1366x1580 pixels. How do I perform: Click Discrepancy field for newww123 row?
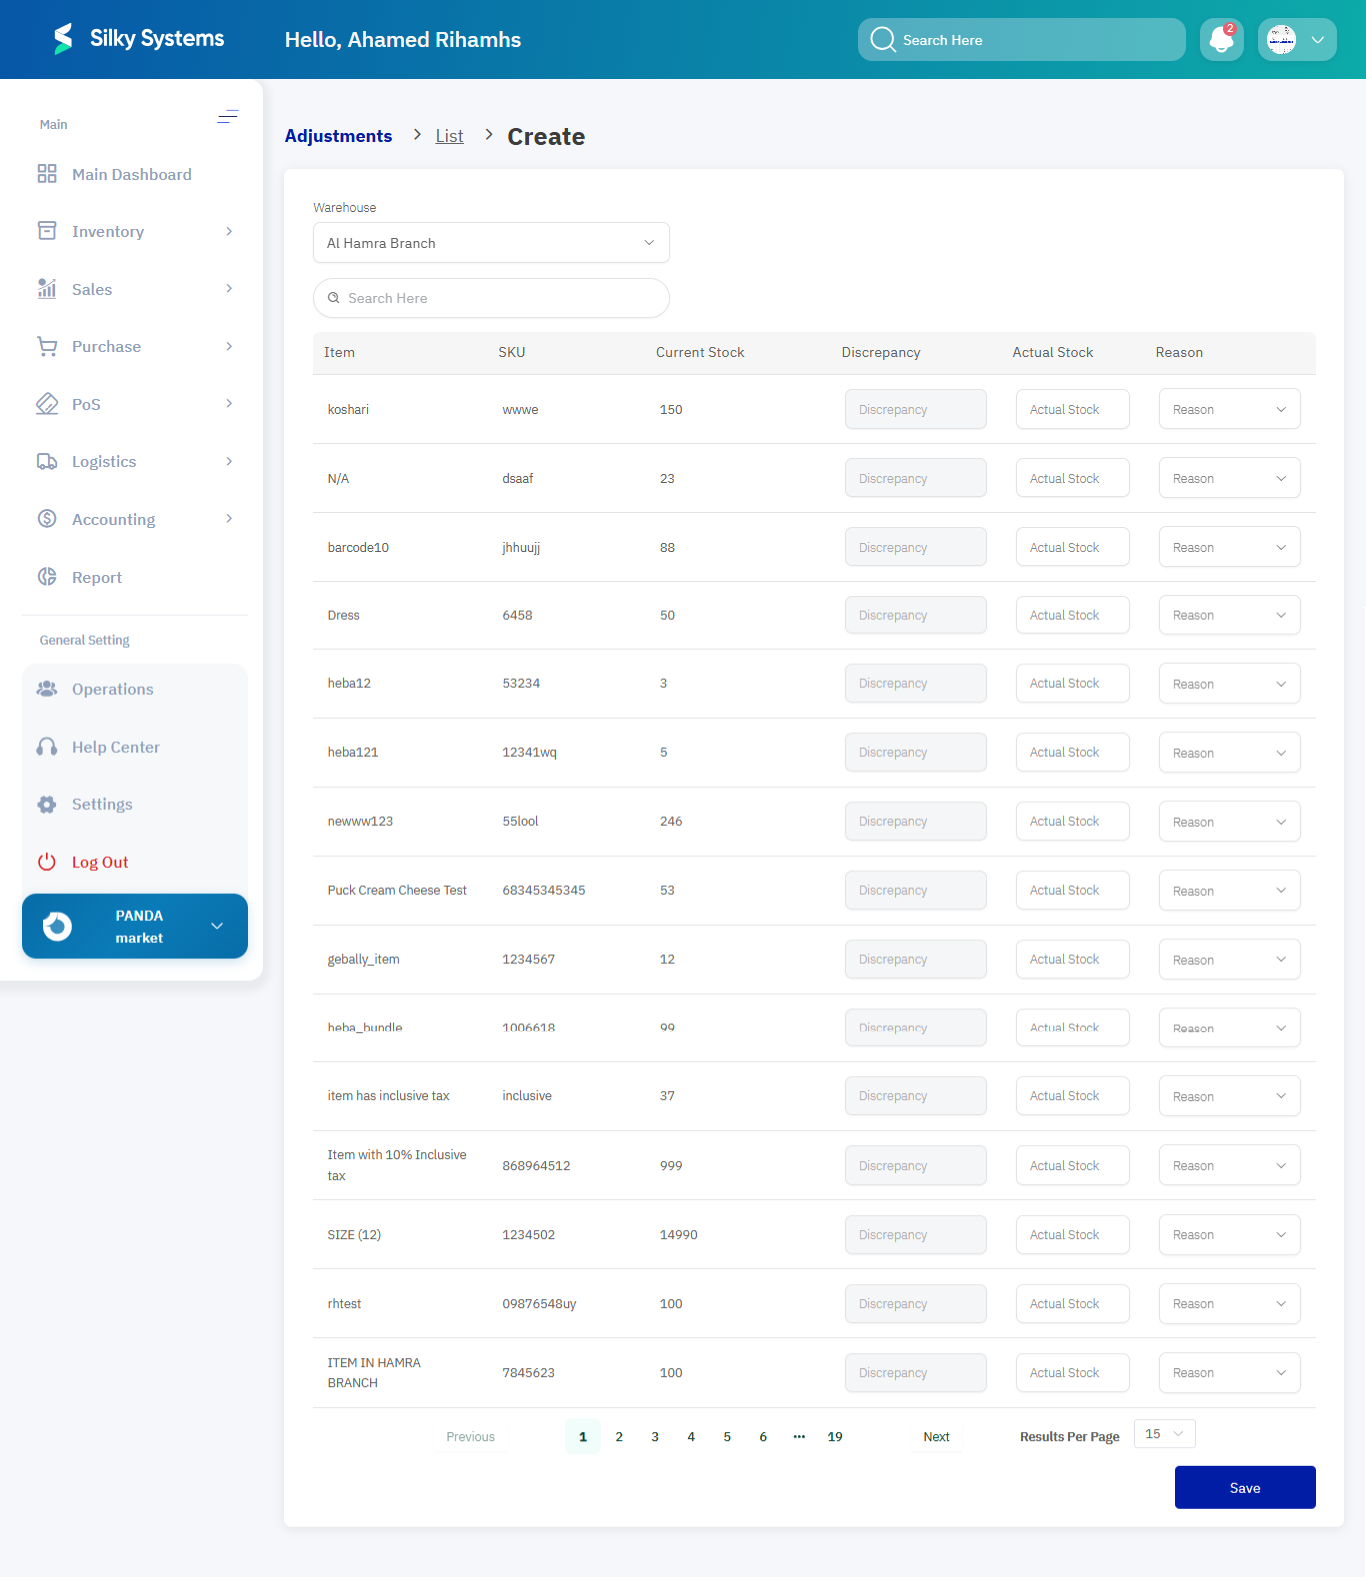pyautogui.click(x=915, y=821)
